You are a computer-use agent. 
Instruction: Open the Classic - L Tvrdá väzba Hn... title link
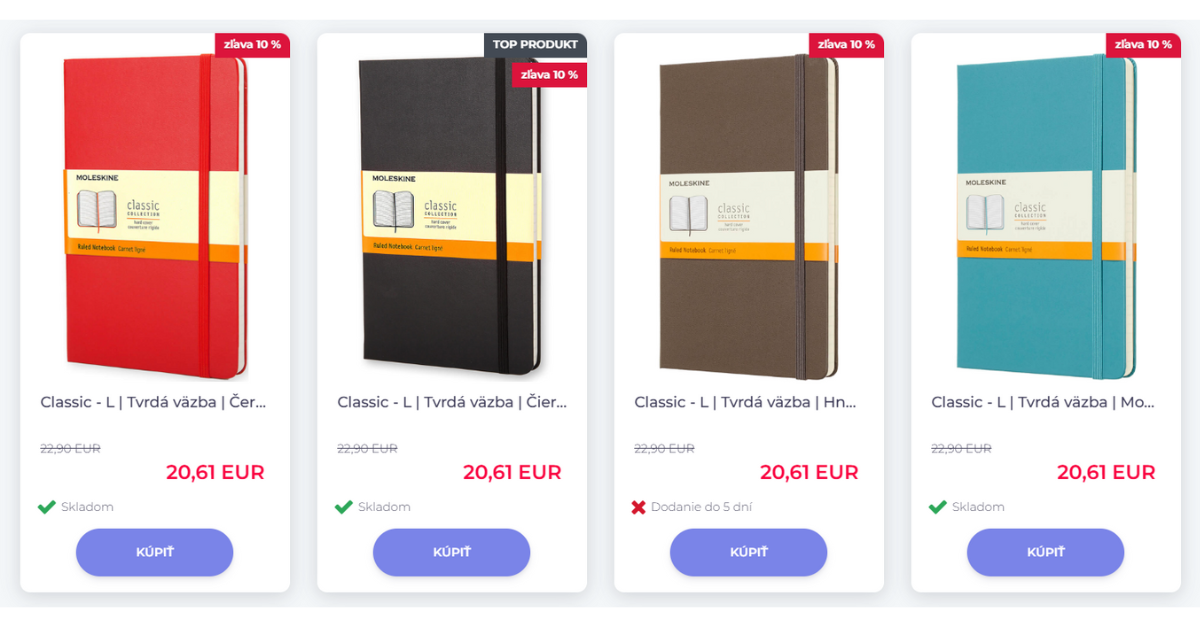pos(746,402)
